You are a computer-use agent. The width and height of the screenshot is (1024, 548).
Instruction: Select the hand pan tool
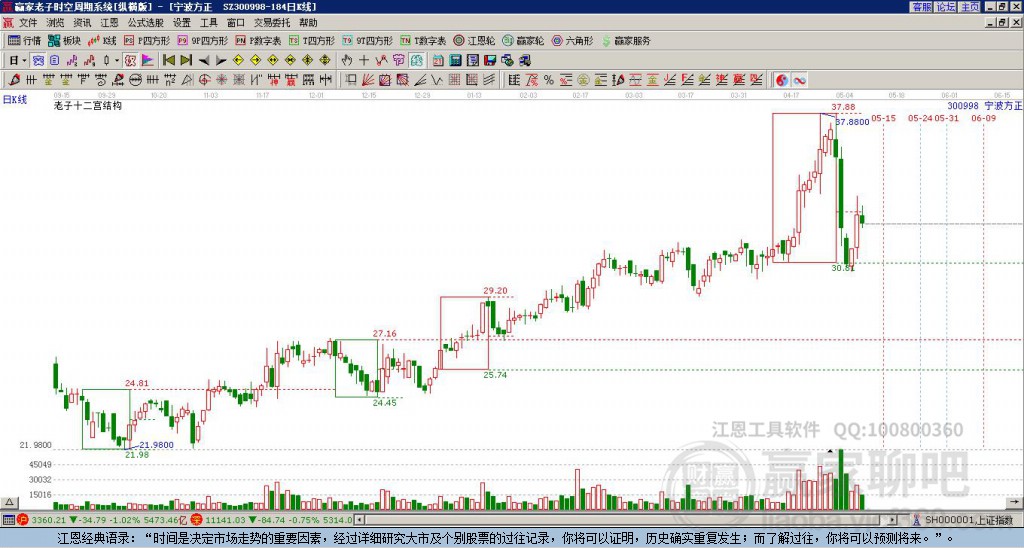[347, 61]
